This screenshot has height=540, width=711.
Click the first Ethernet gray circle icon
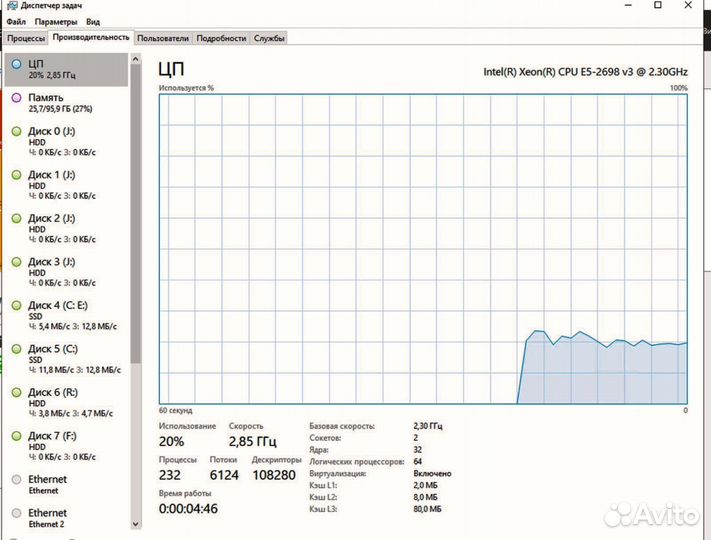(x=17, y=480)
